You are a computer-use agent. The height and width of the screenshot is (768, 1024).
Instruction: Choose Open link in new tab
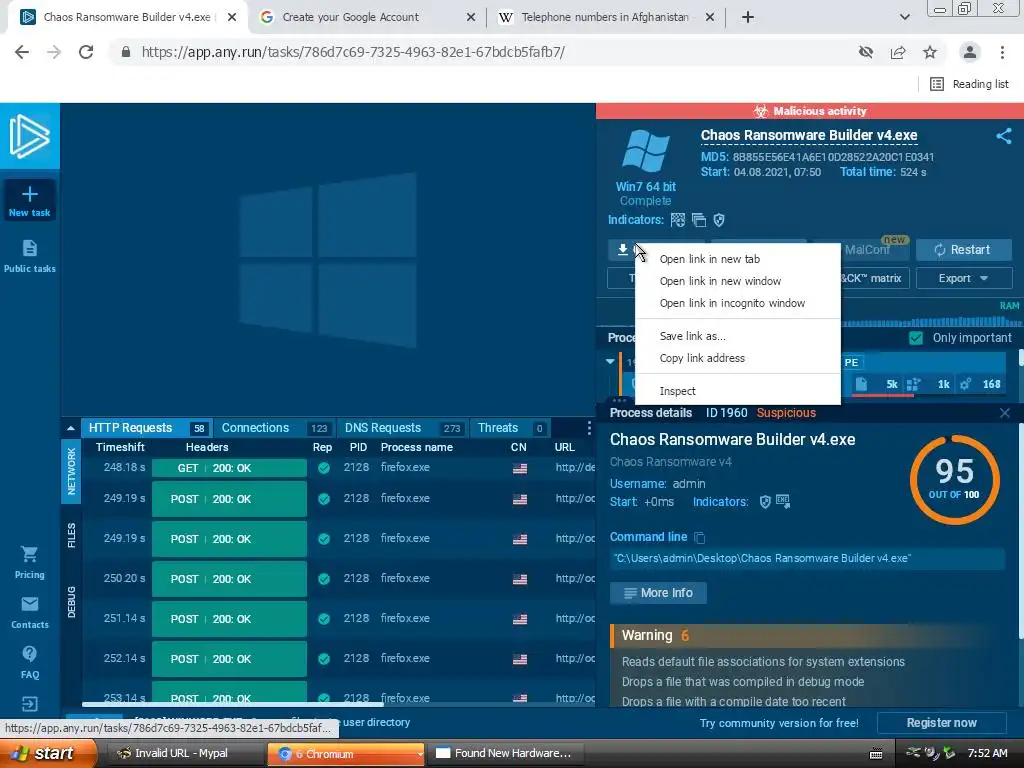710,259
